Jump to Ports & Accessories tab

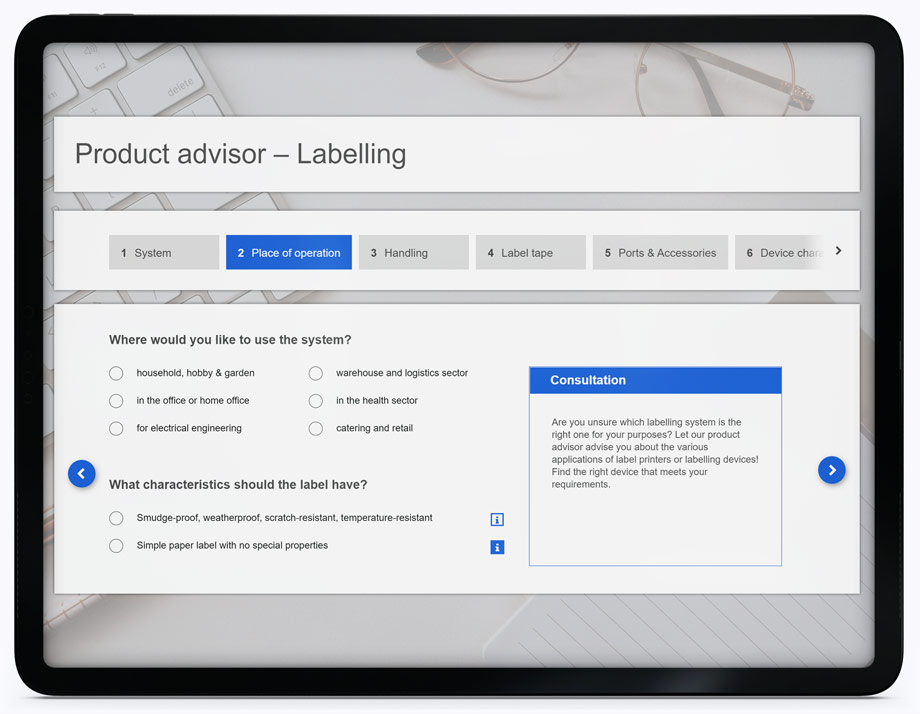660,253
